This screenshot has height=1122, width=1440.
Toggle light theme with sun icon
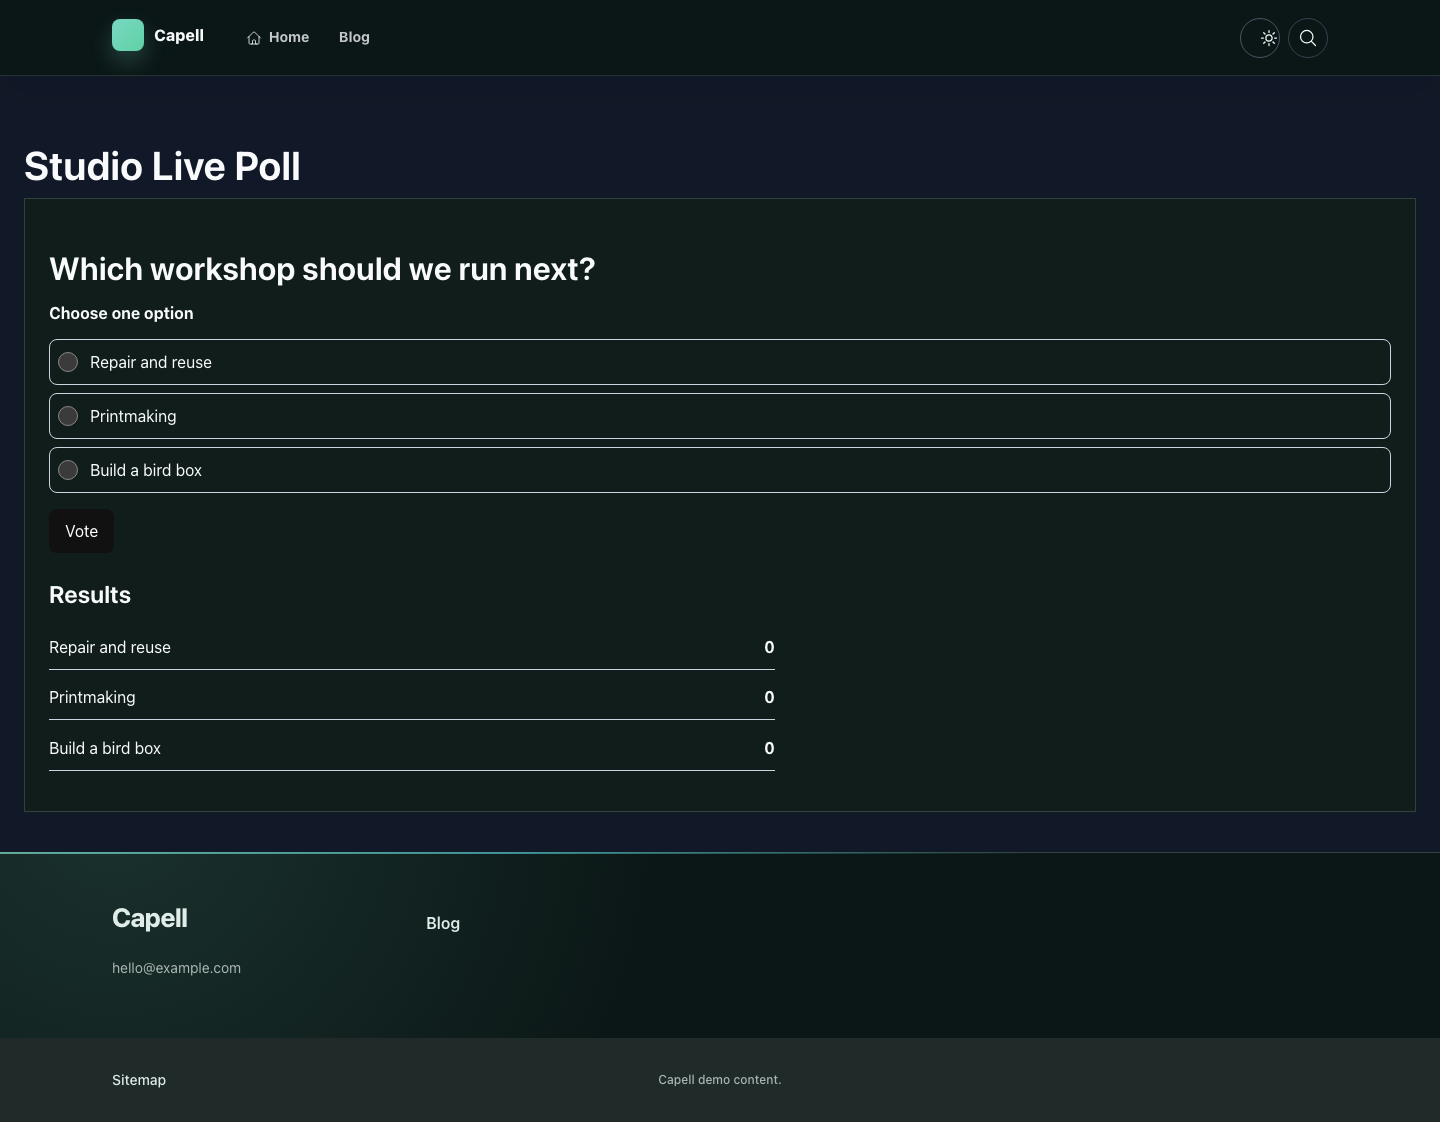1260,38
